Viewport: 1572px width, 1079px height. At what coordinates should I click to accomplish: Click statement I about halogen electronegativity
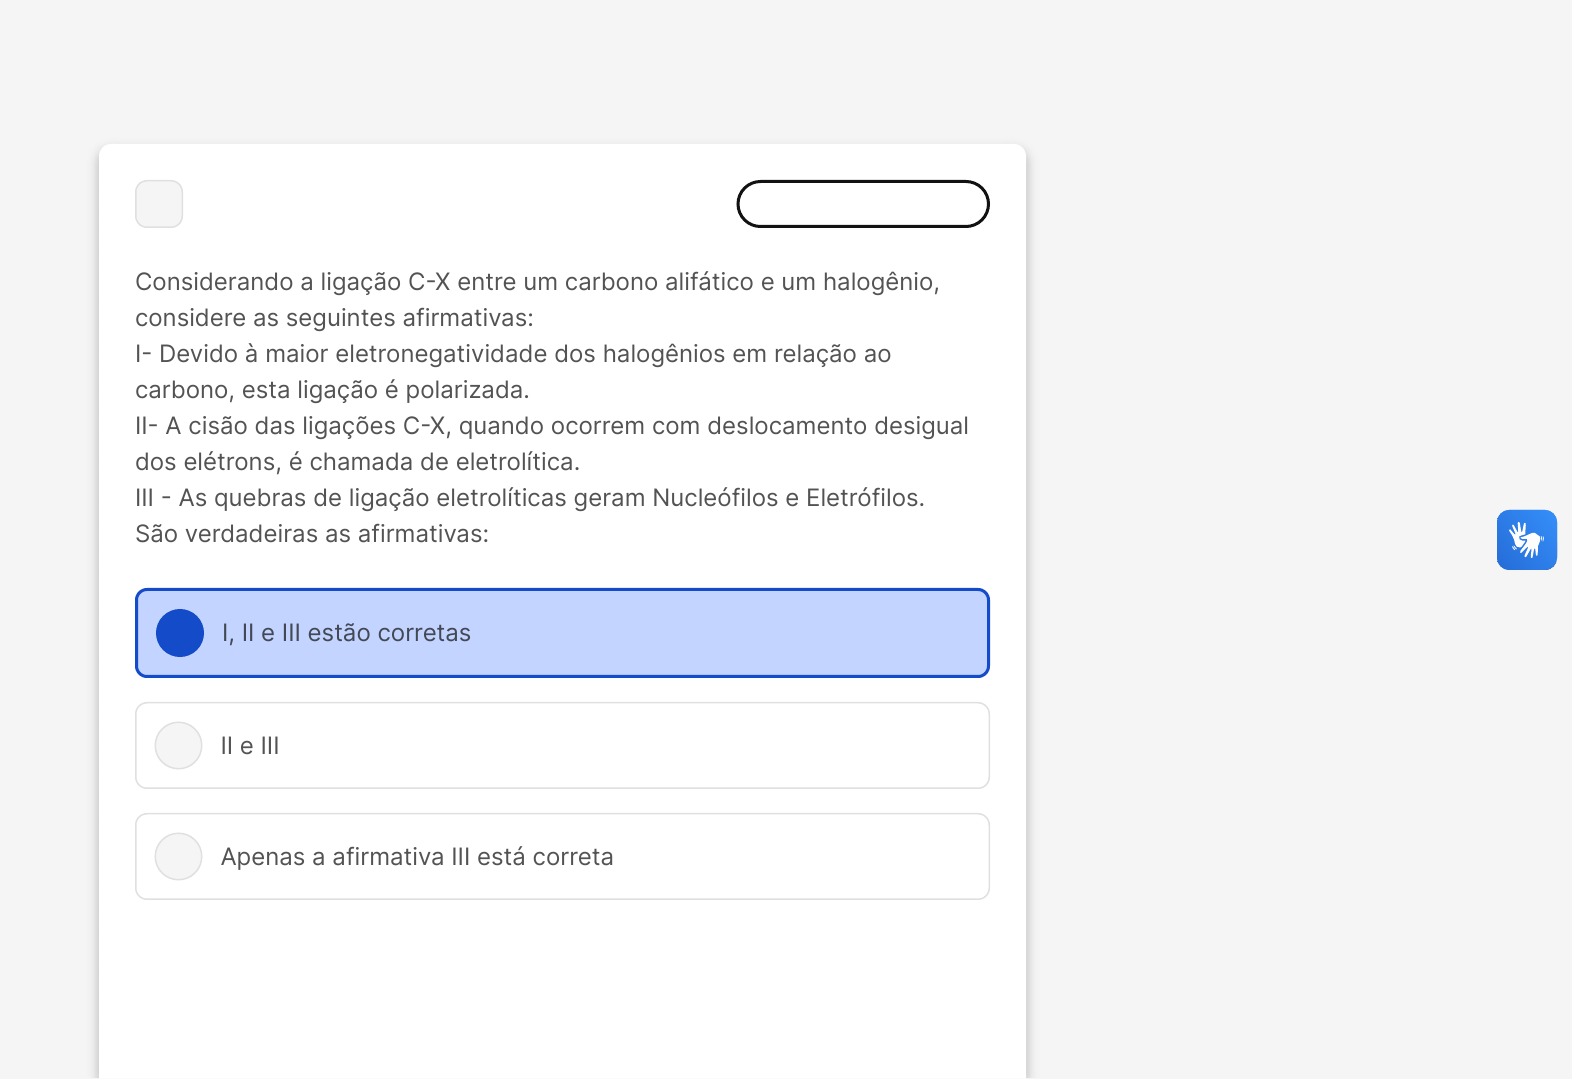coord(513,354)
